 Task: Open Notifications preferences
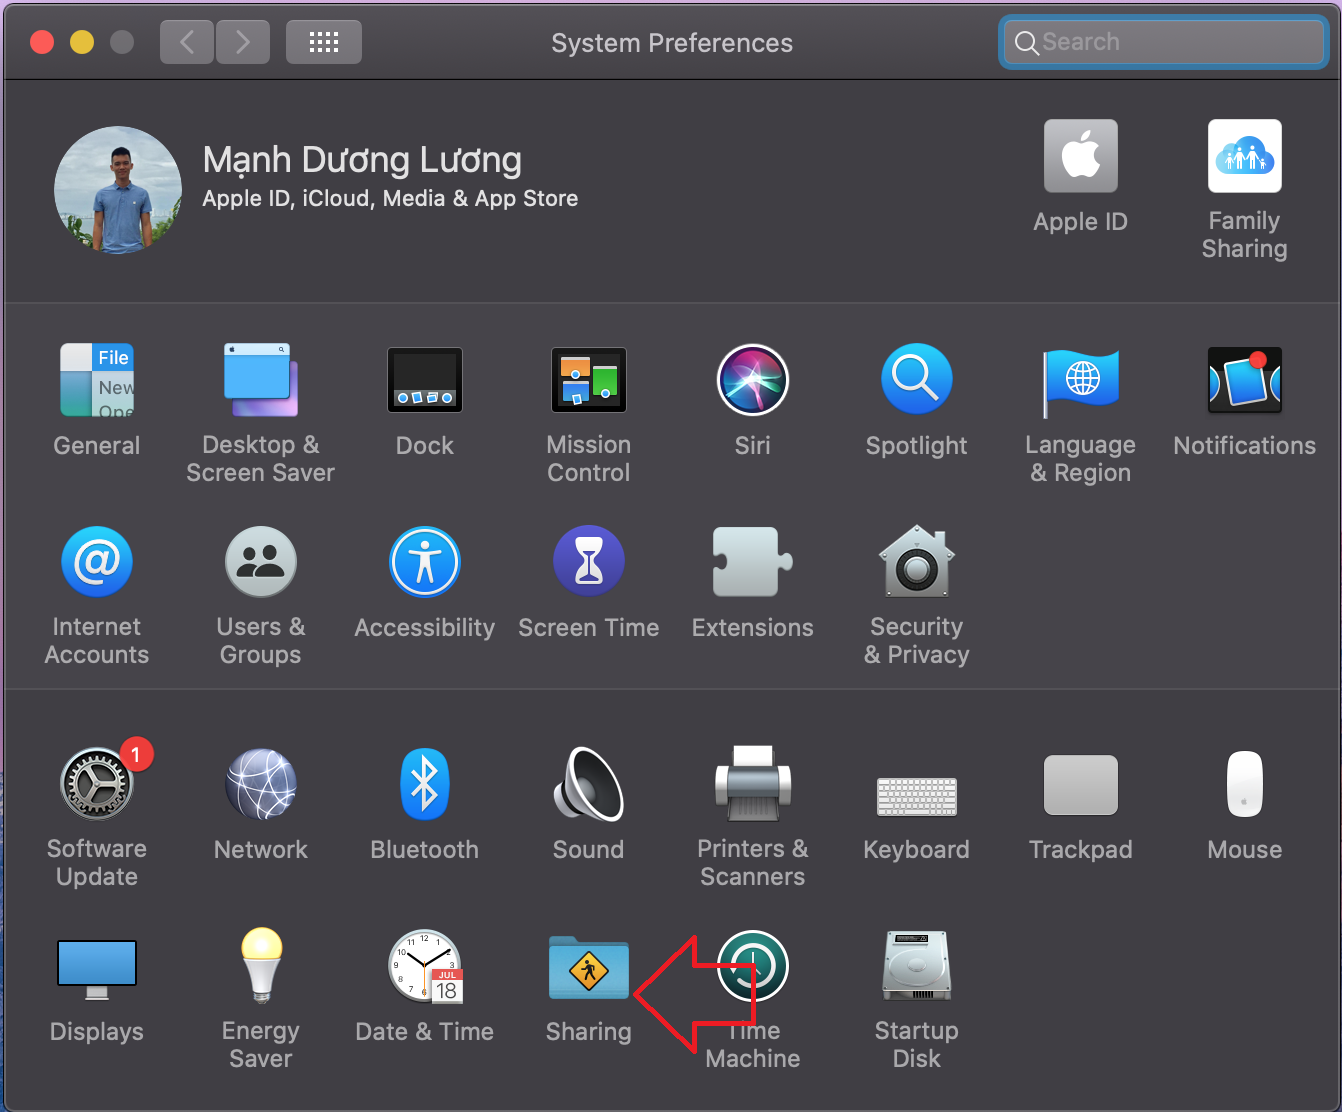[x=1245, y=380]
